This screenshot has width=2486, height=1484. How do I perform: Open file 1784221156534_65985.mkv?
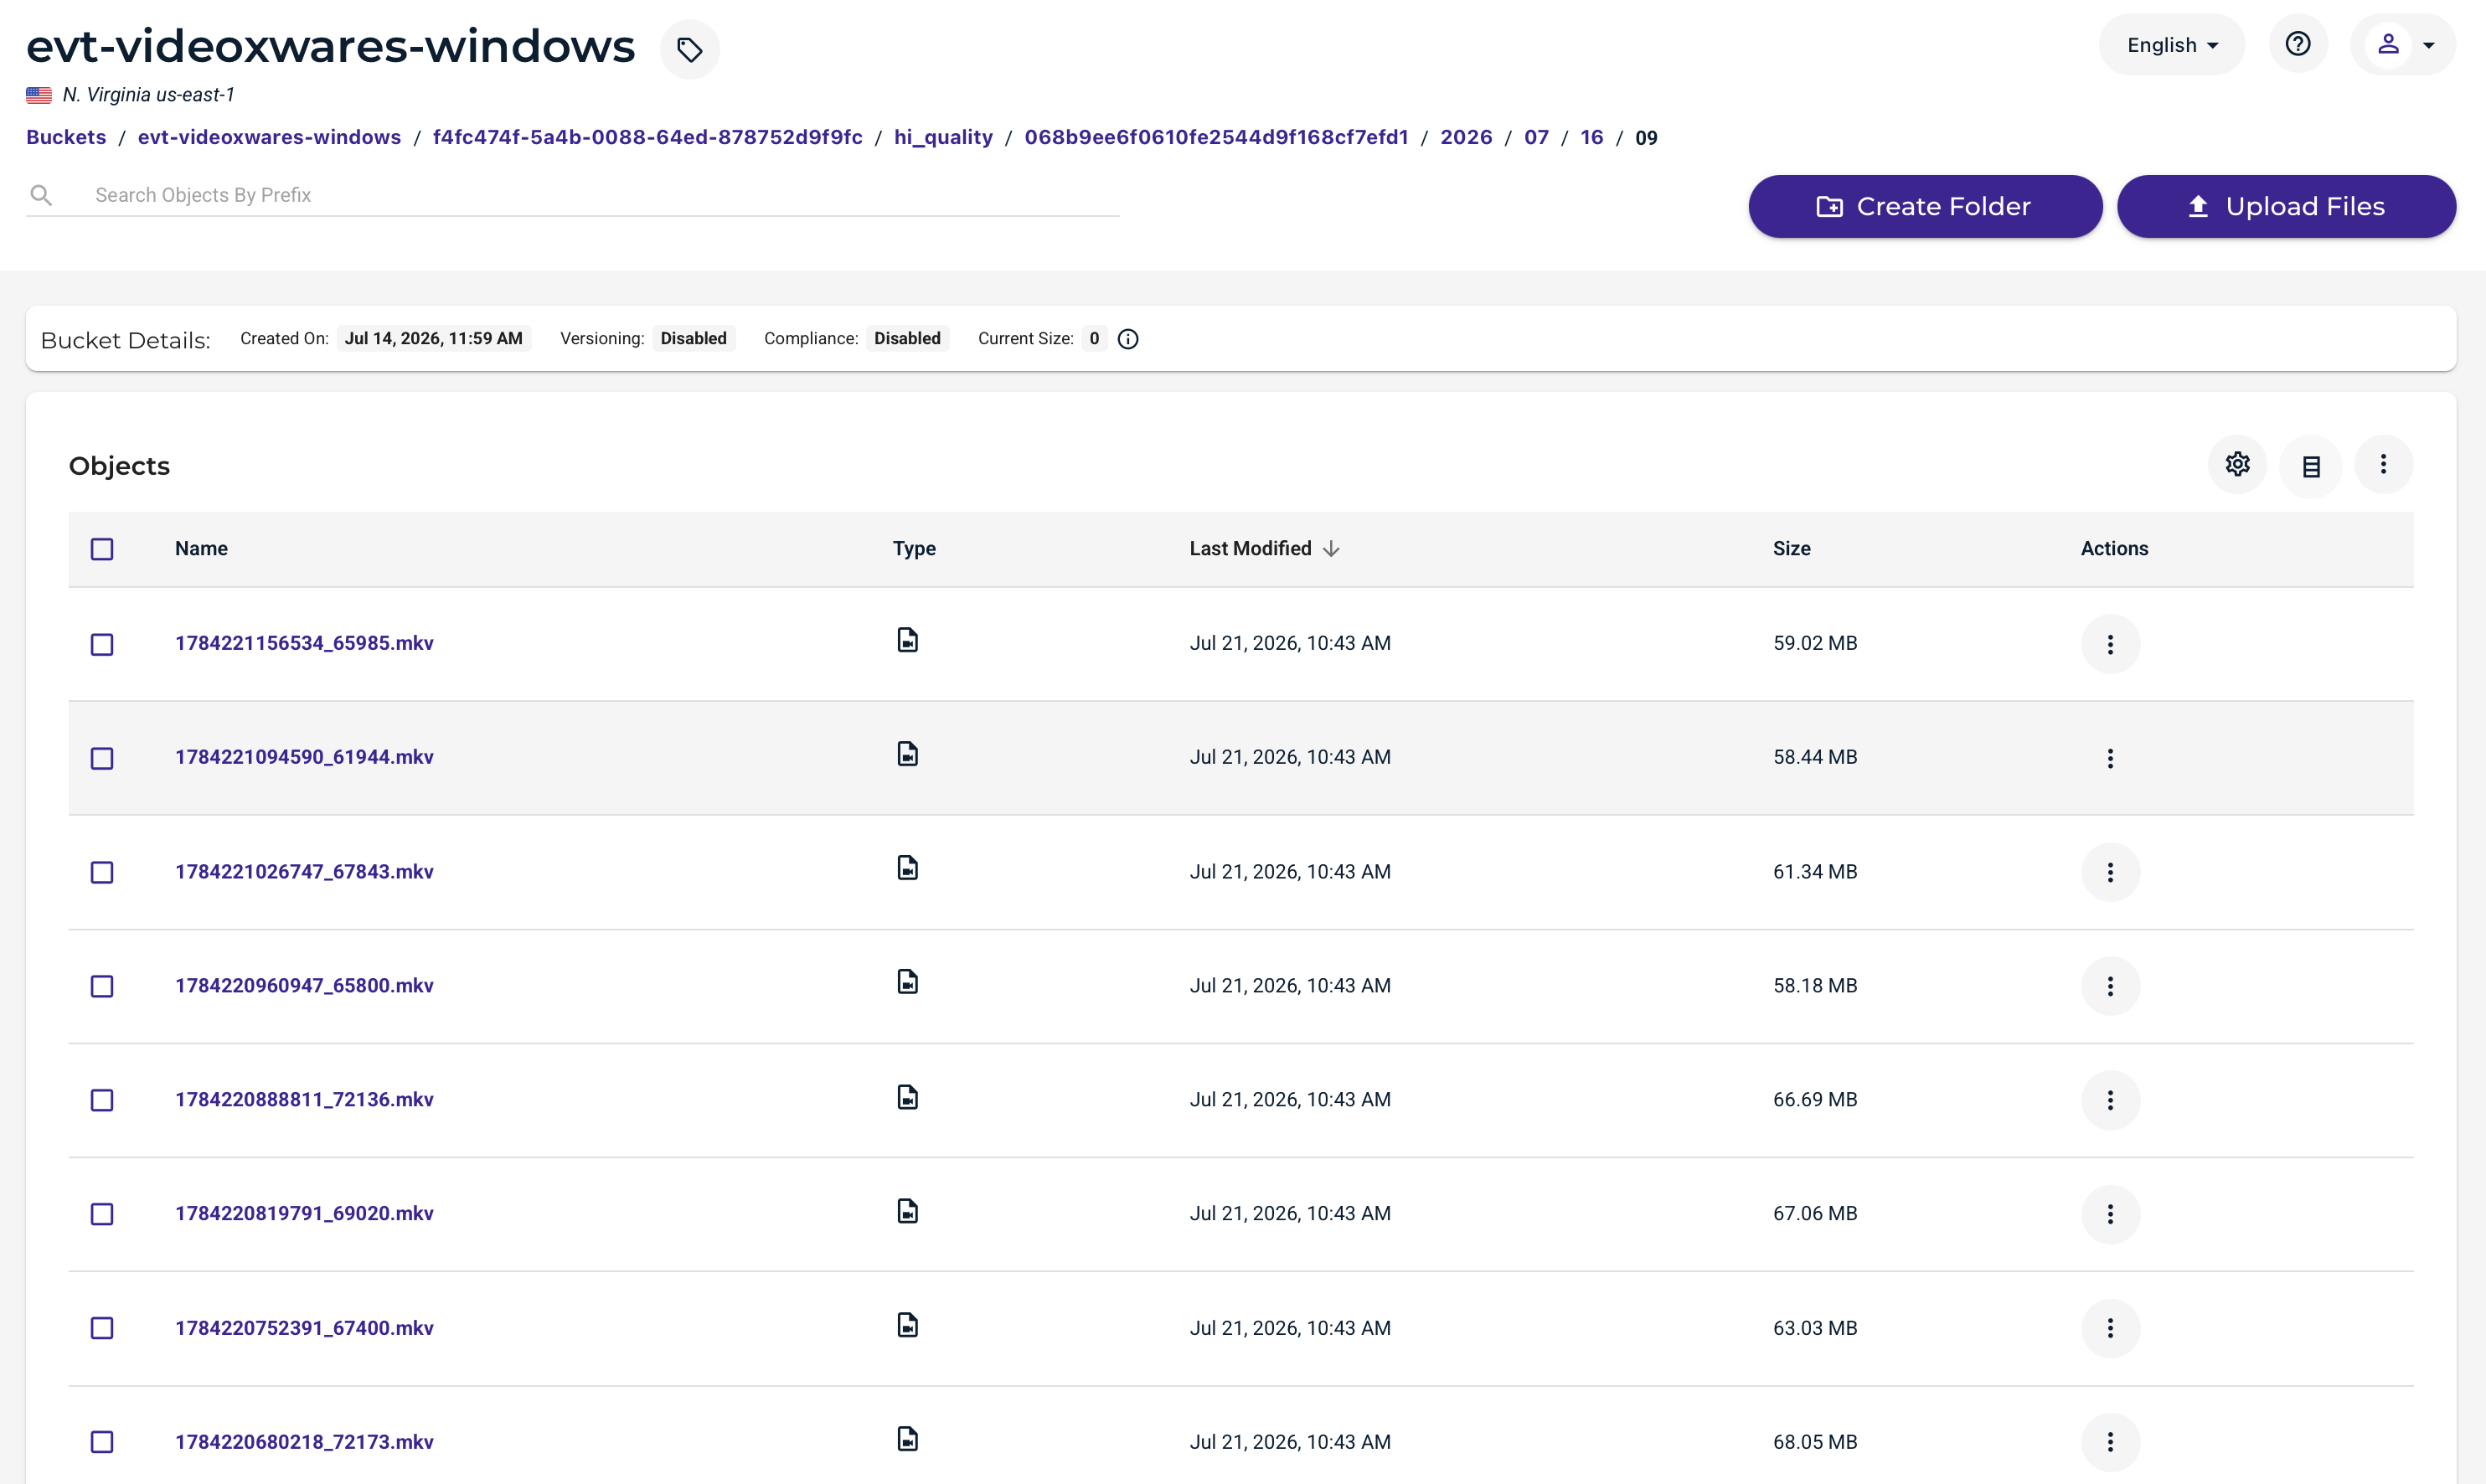coord(304,643)
